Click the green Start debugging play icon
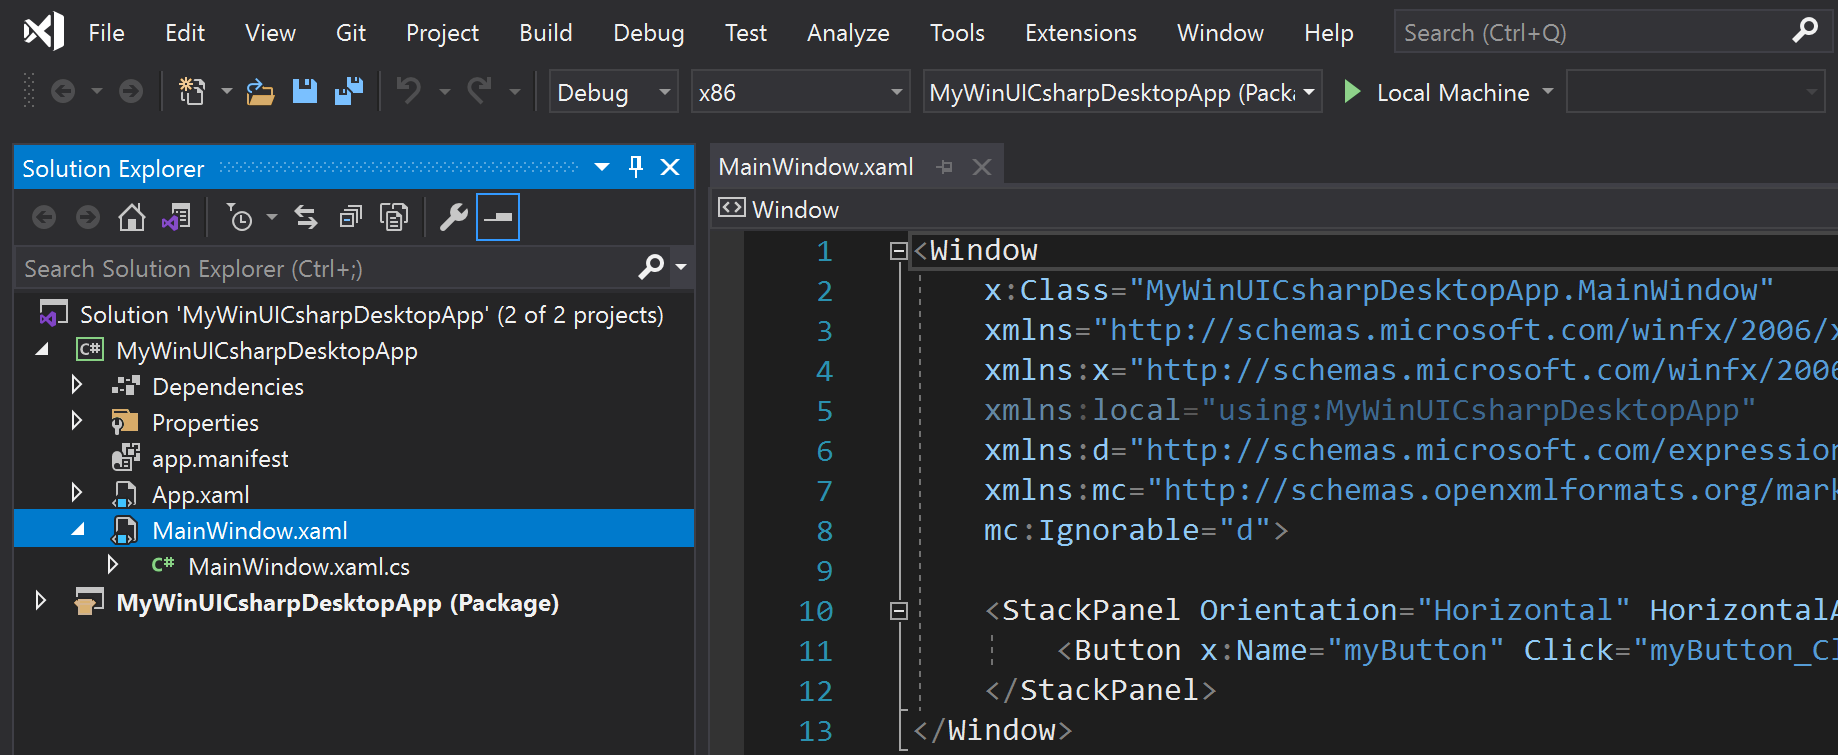Viewport: 1838px width, 755px height. click(1352, 92)
